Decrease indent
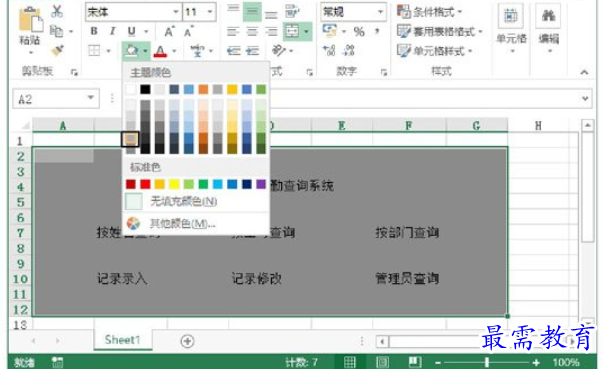The width and height of the screenshot is (603, 369). point(233,50)
